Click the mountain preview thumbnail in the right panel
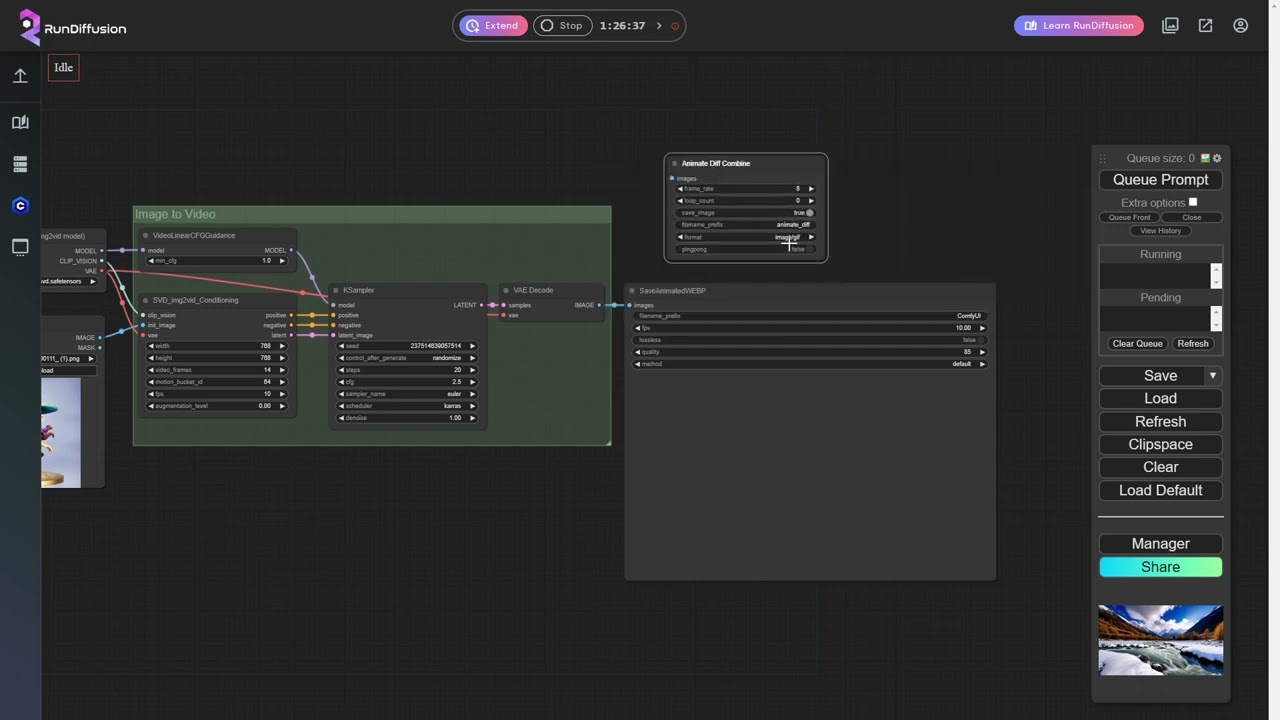This screenshot has height=720, width=1280. click(1160, 640)
